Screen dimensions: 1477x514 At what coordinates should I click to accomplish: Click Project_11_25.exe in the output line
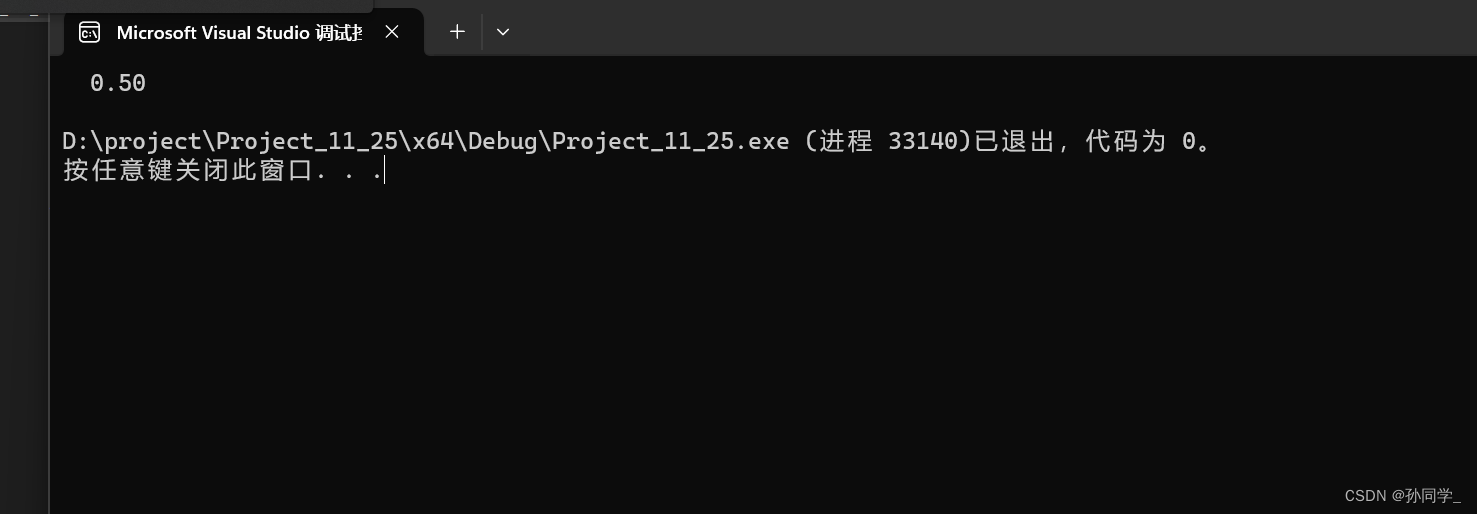click(670, 141)
